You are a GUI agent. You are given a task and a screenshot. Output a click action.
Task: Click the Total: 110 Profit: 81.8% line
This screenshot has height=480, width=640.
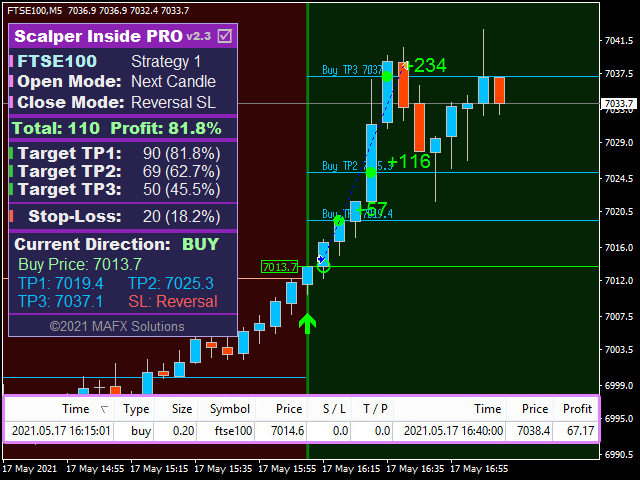(x=117, y=128)
